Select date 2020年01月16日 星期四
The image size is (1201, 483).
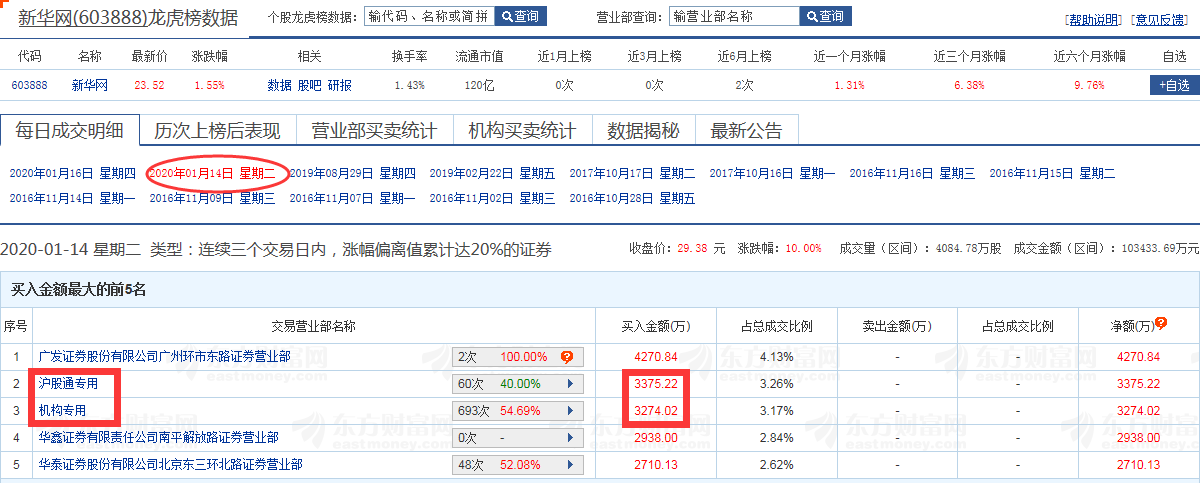coord(72,173)
